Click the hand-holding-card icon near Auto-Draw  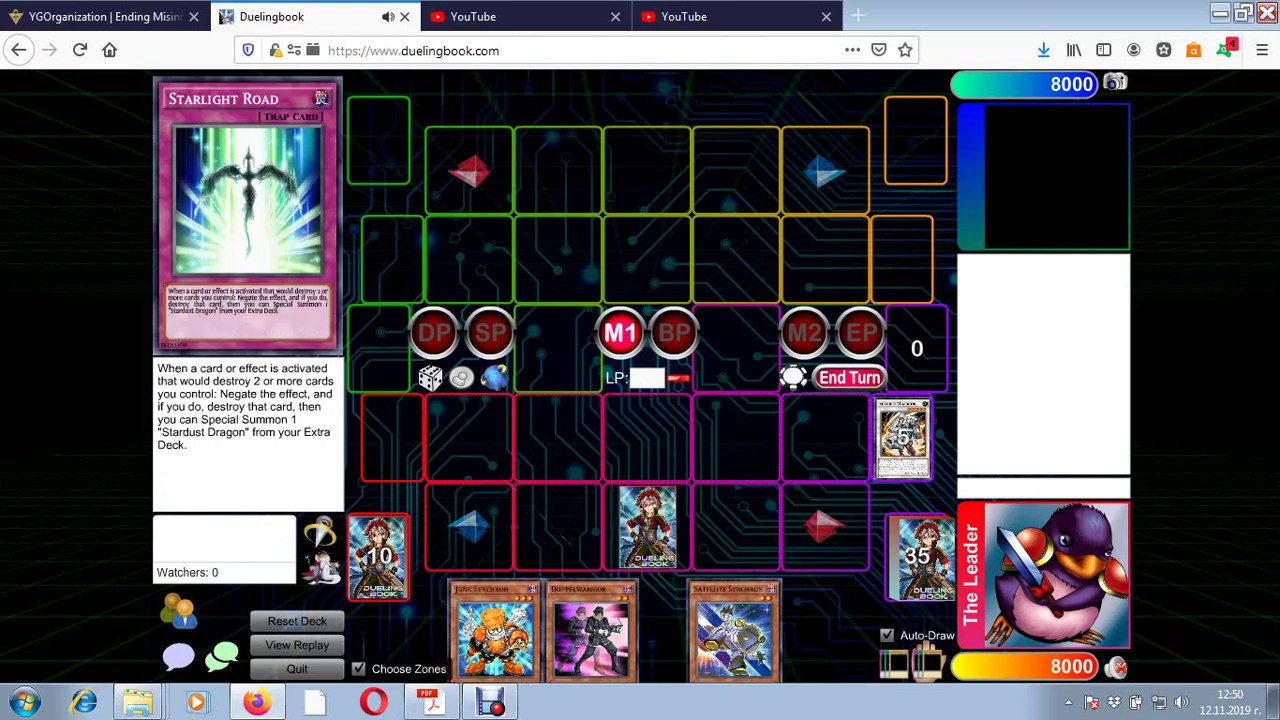(x=928, y=662)
